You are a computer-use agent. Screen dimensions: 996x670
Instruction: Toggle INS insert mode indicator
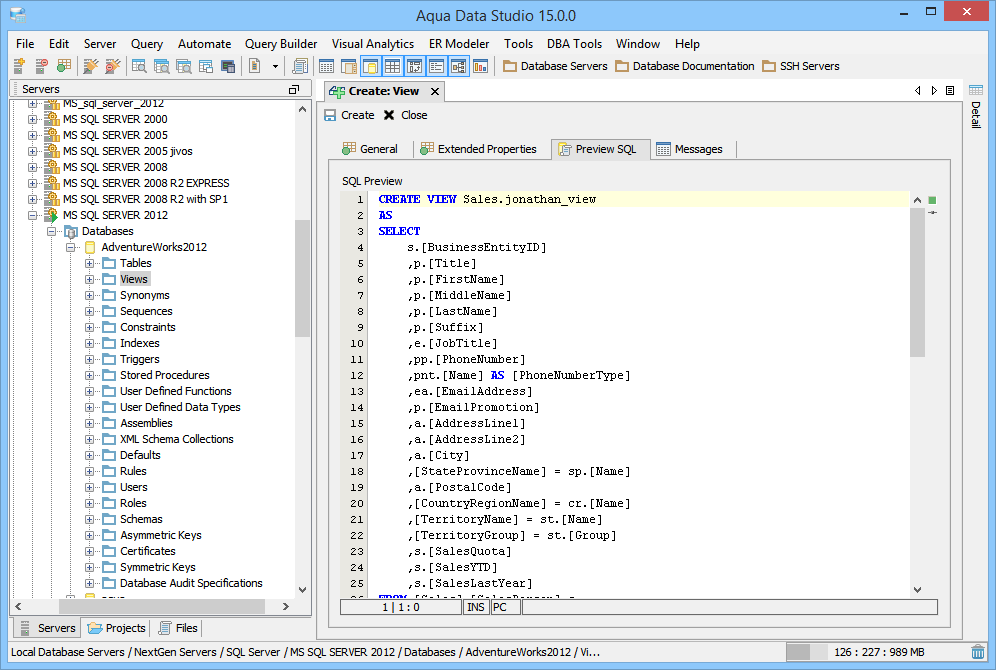coord(476,607)
